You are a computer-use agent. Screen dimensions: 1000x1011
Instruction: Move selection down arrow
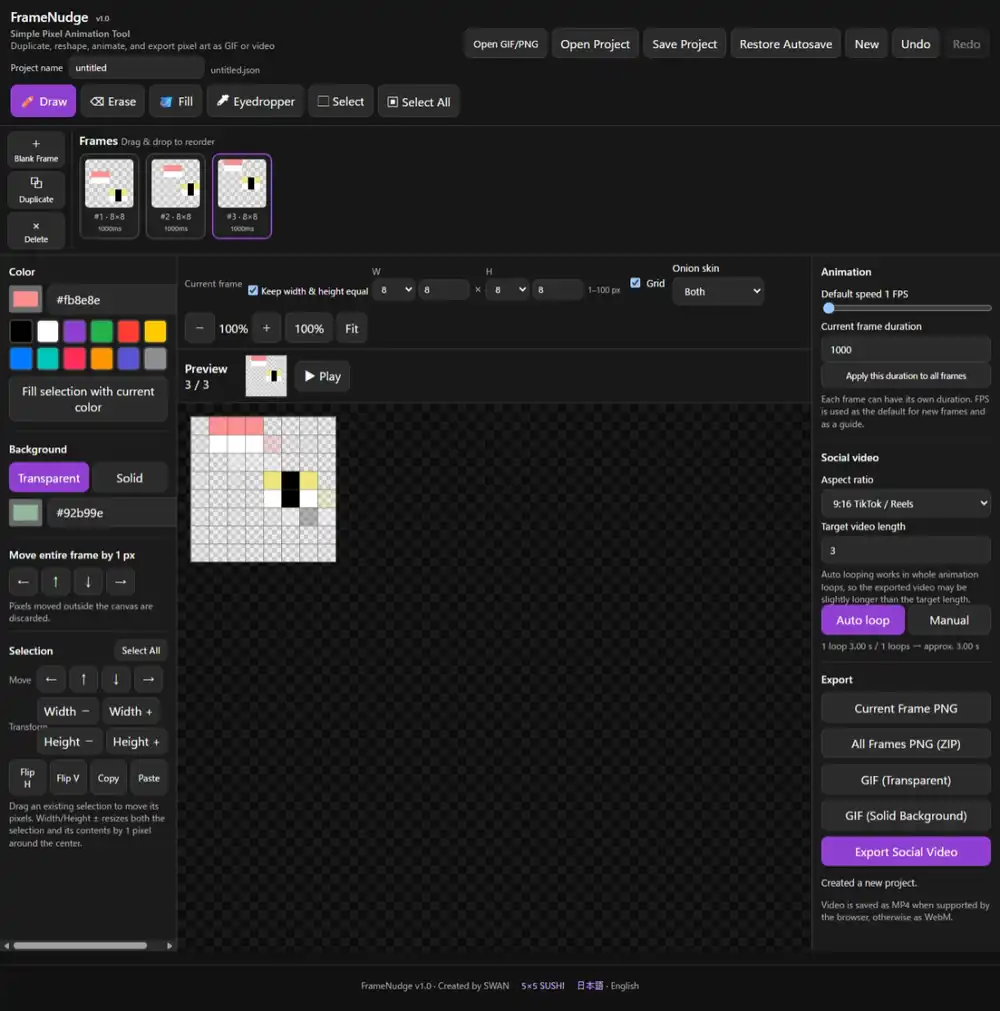115,679
